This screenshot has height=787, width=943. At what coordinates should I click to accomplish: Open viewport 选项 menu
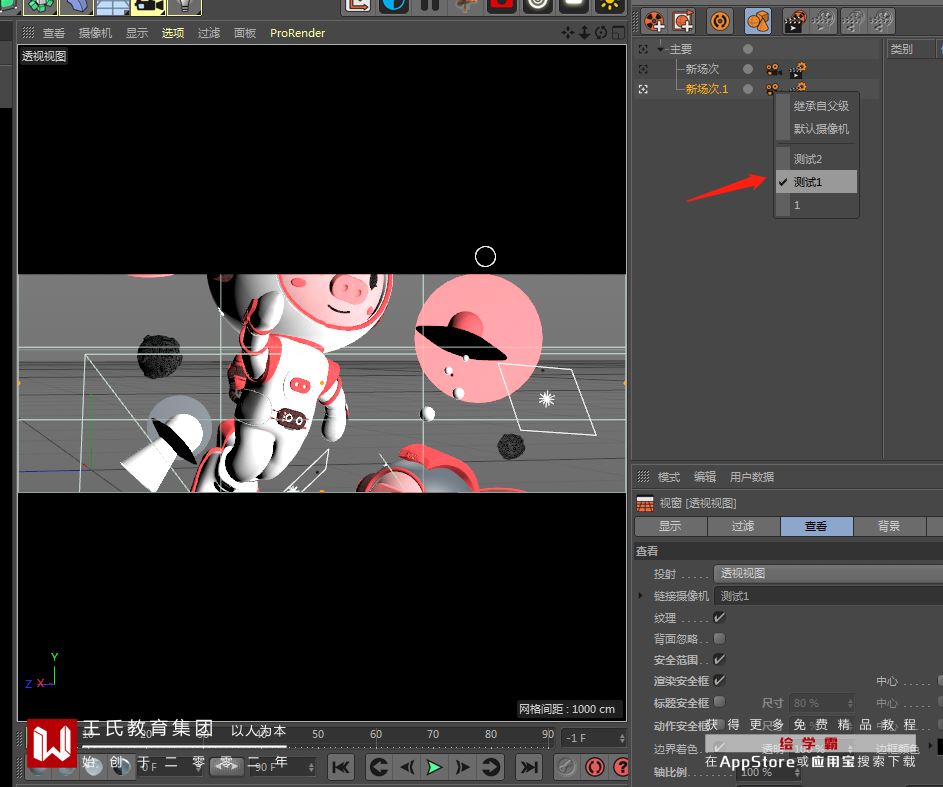173,33
